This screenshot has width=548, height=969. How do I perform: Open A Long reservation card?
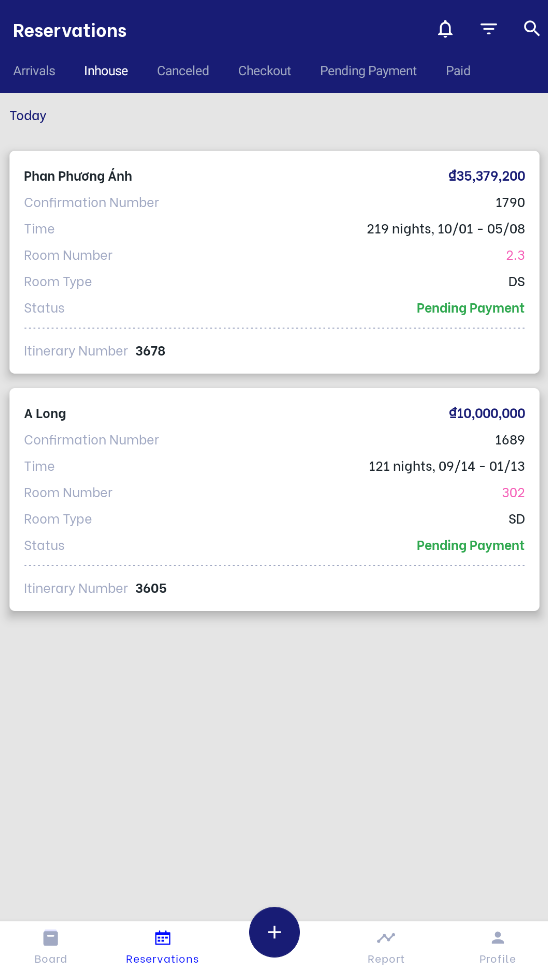[x=274, y=499]
